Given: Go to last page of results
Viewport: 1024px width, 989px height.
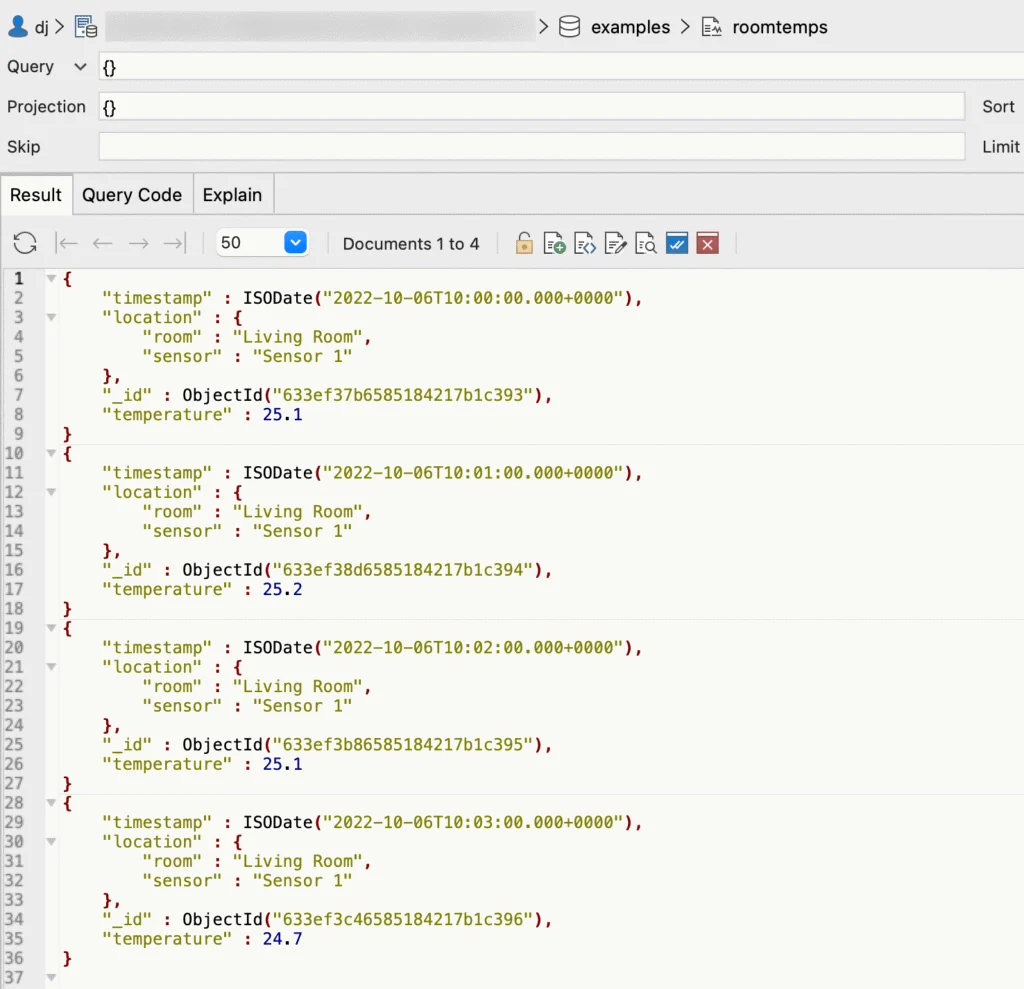Looking at the screenshot, I should pyautogui.click(x=174, y=244).
